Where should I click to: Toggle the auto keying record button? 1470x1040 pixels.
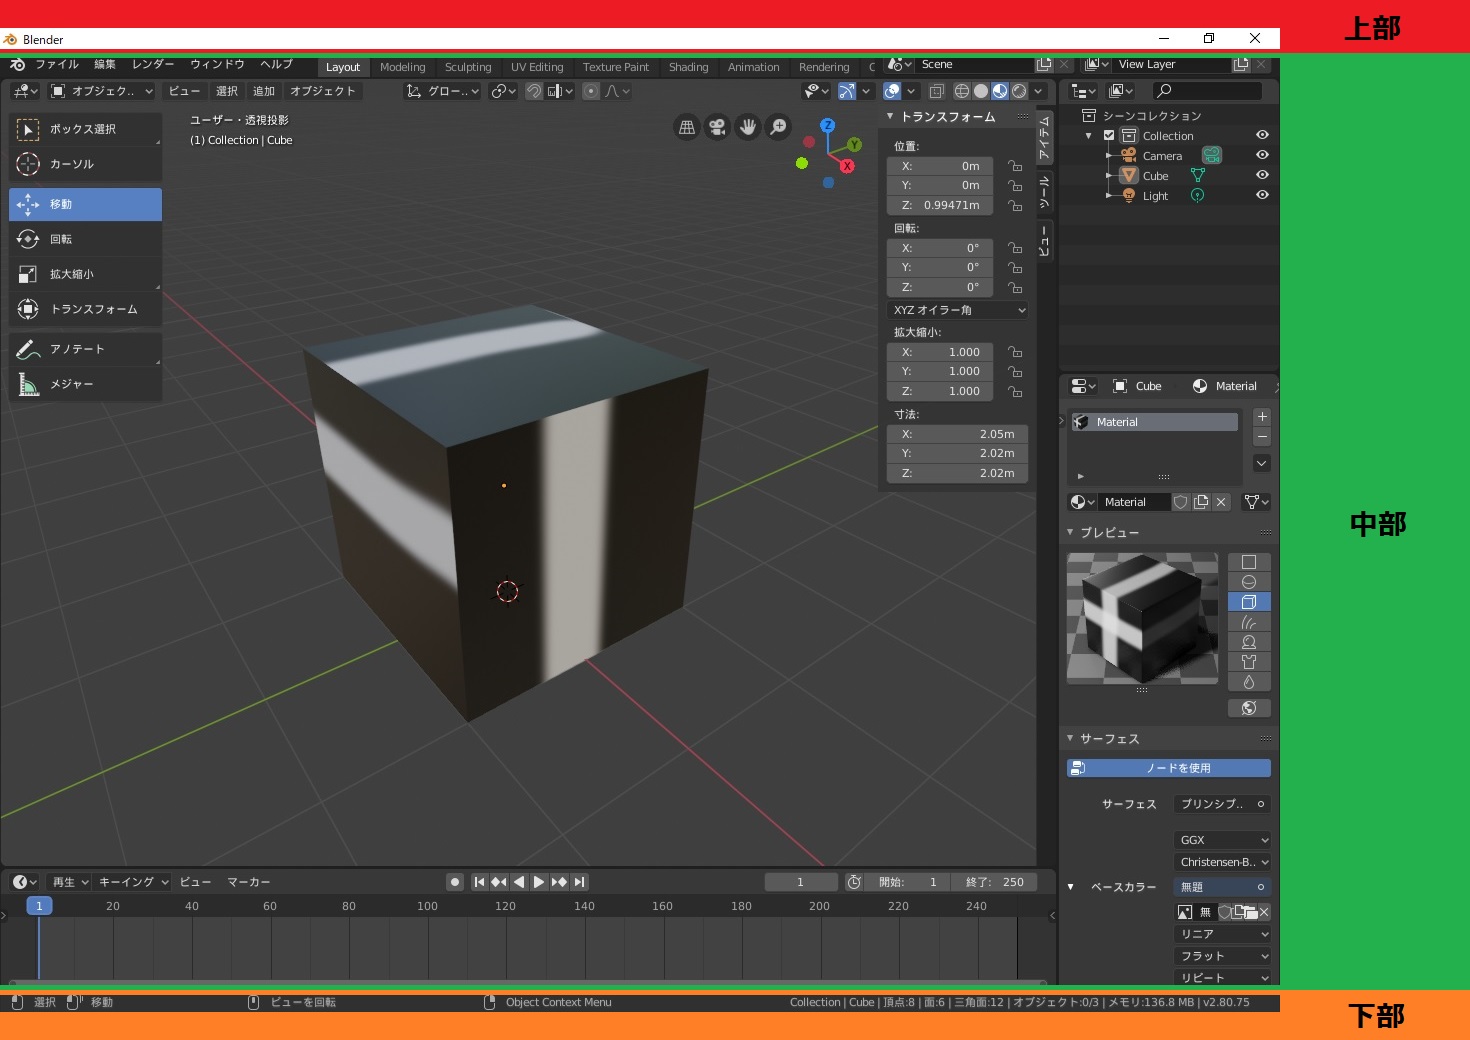pos(455,882)
